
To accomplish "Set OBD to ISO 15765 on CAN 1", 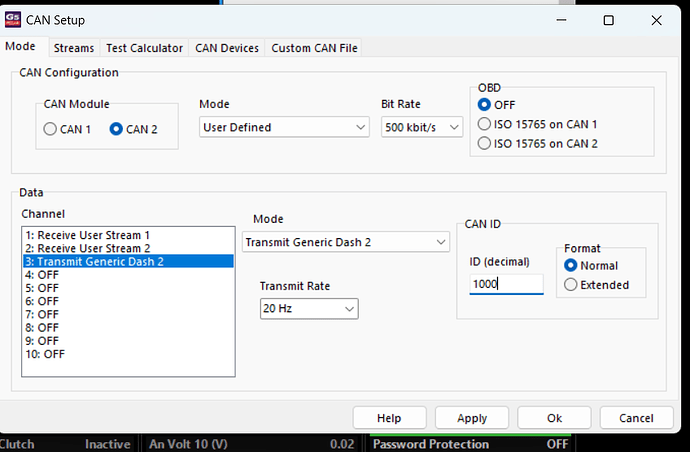I will pos(486,124).
